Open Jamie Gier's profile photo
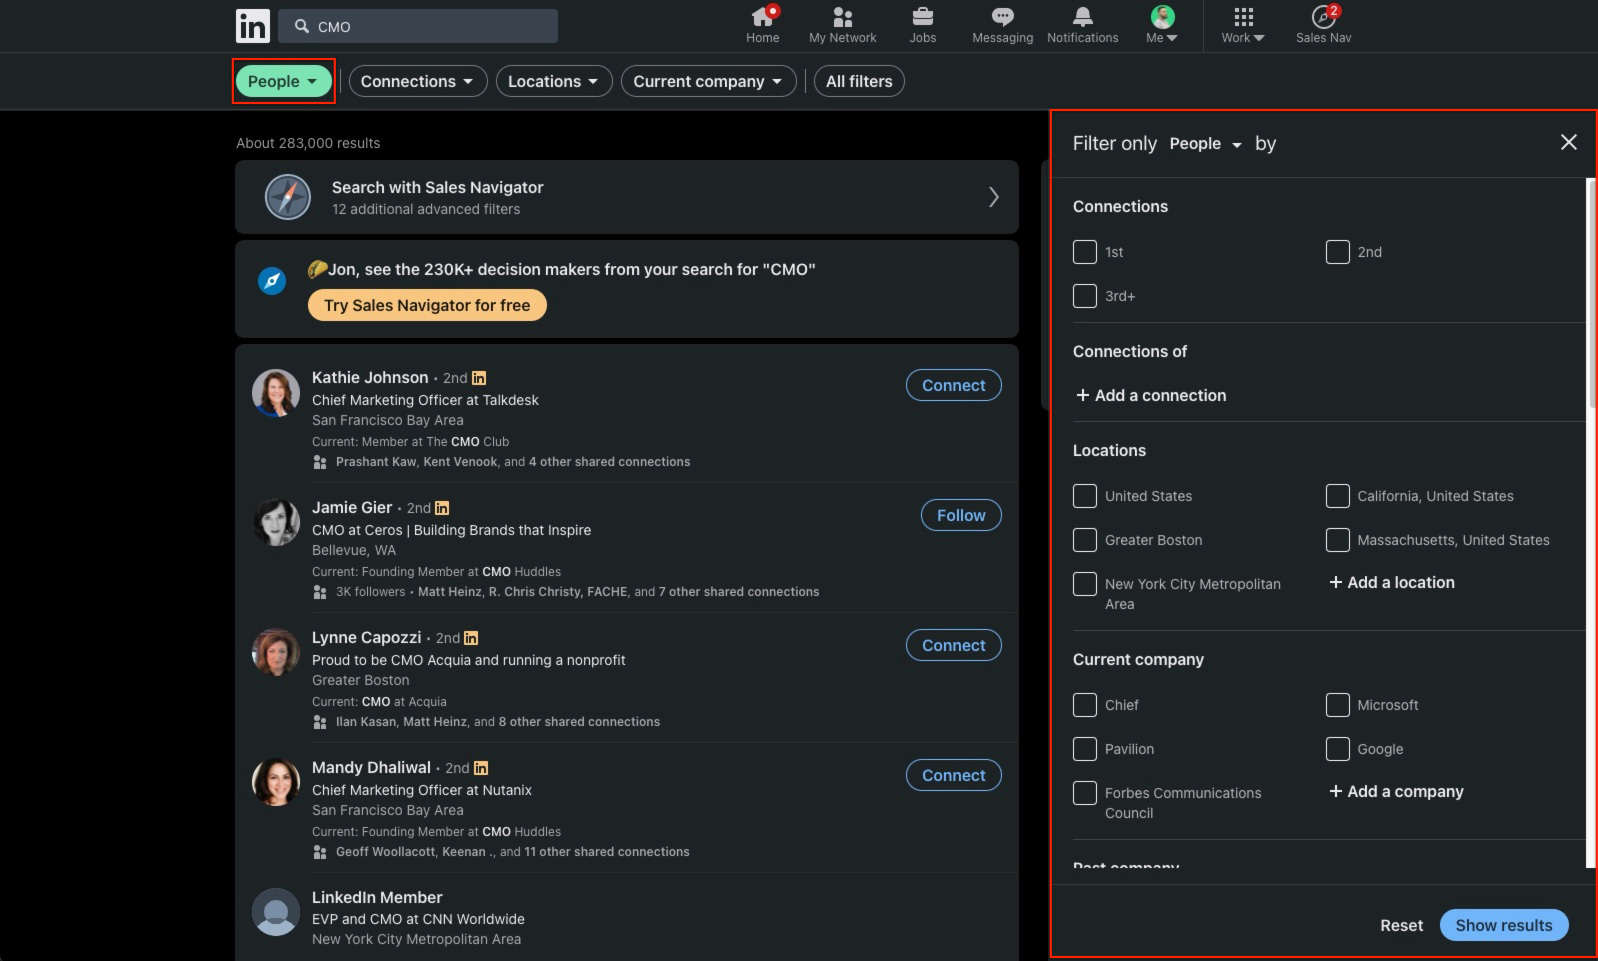 pyautogui.click(x=276, y=522)
